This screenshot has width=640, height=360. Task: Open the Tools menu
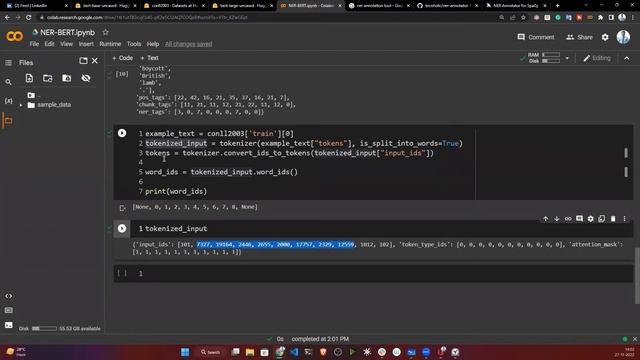pos(134,44)
